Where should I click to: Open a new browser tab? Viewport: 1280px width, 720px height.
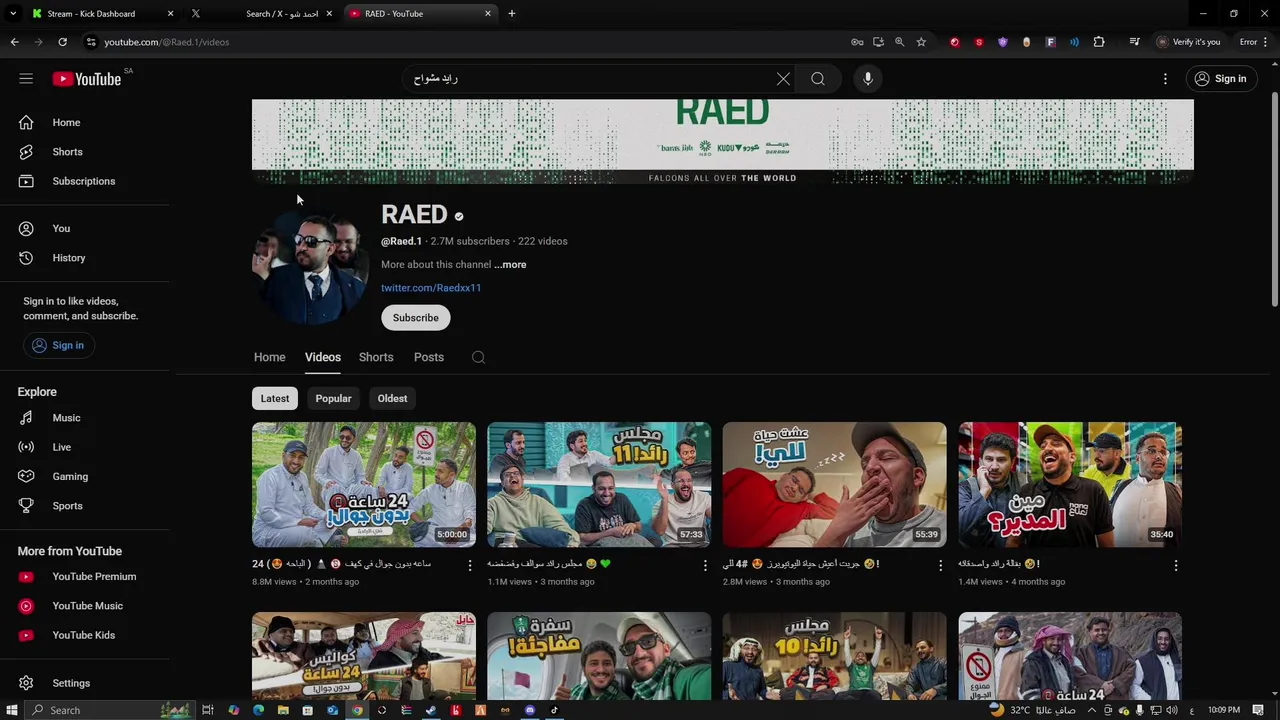point(511,13)
